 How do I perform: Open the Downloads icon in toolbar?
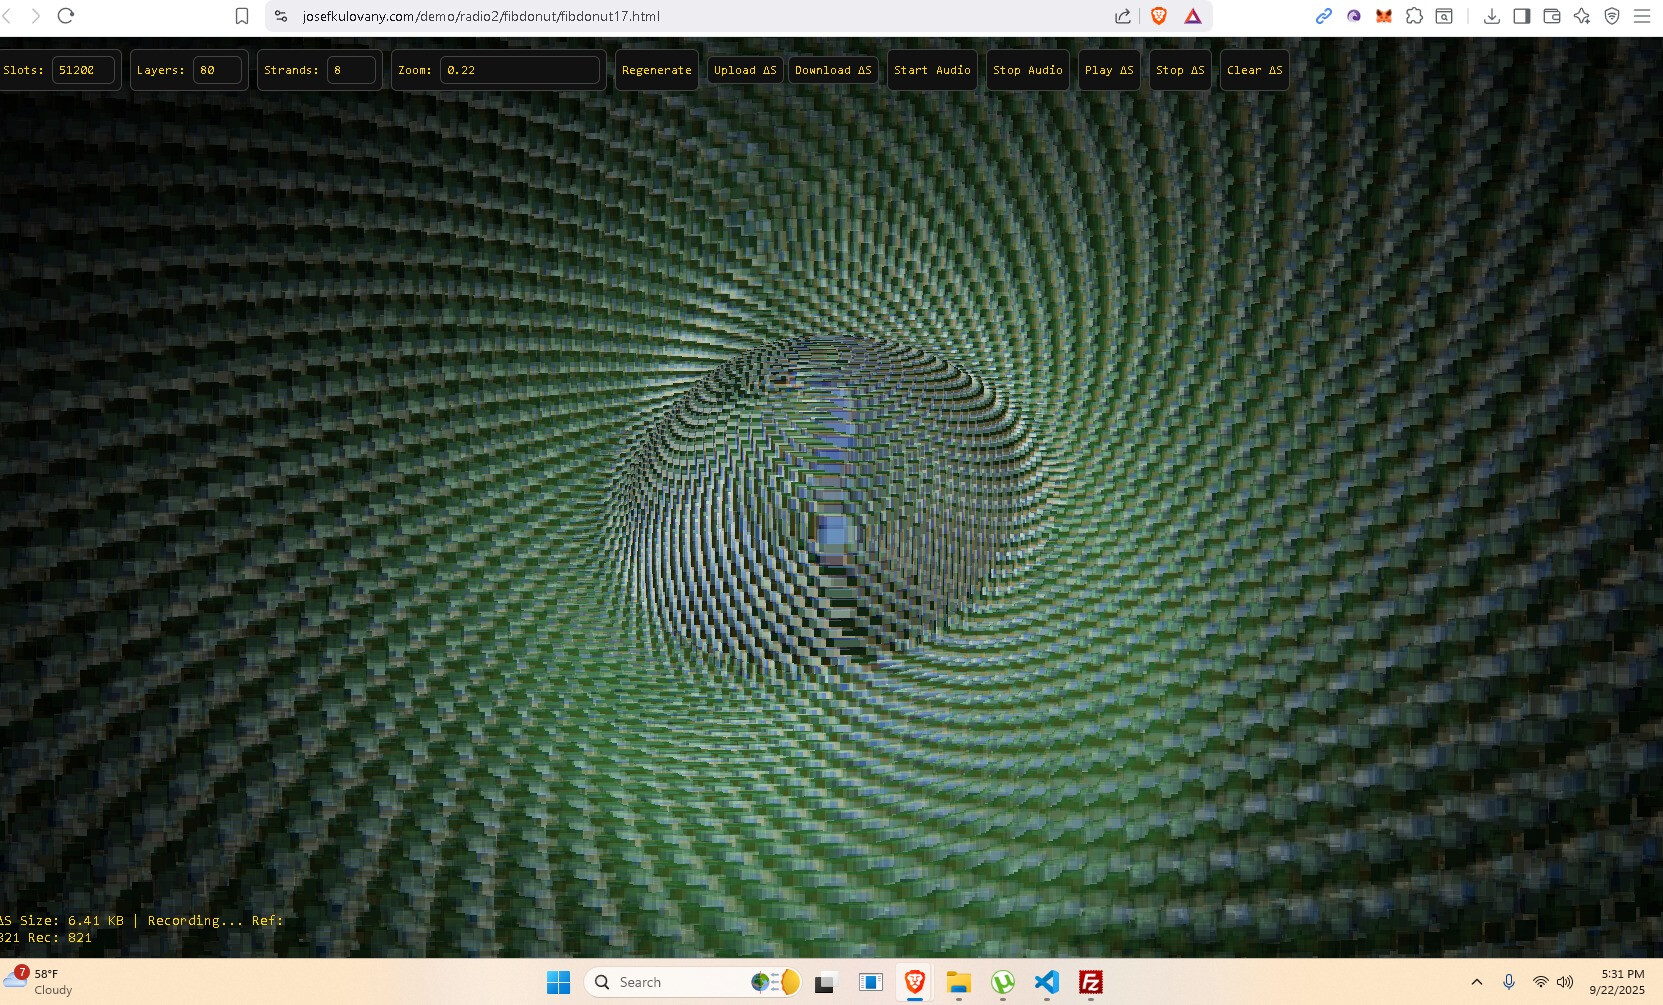[1491, 16]
